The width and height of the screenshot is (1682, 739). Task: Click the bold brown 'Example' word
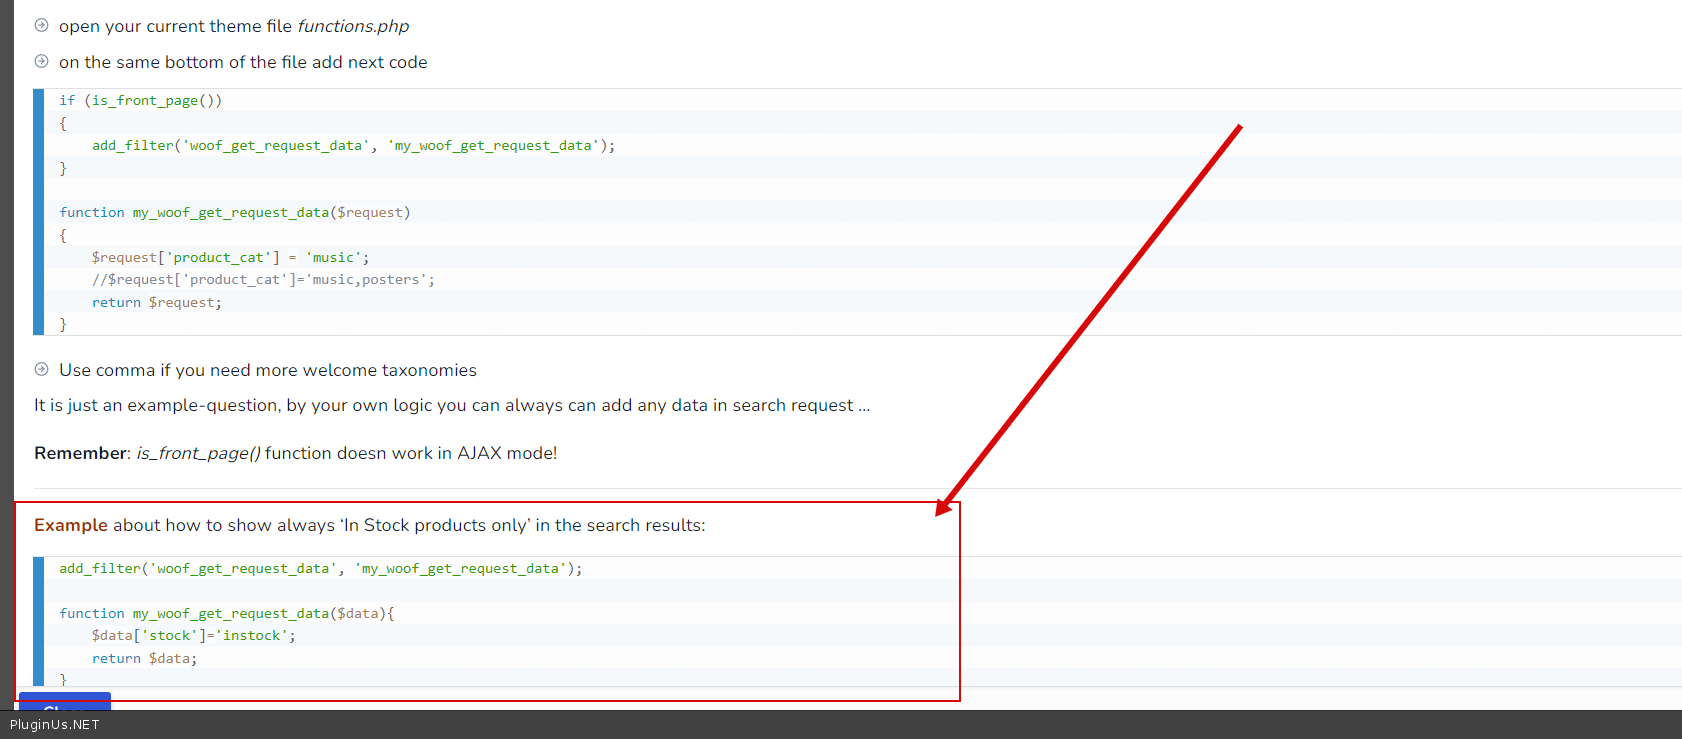point(70,526)
